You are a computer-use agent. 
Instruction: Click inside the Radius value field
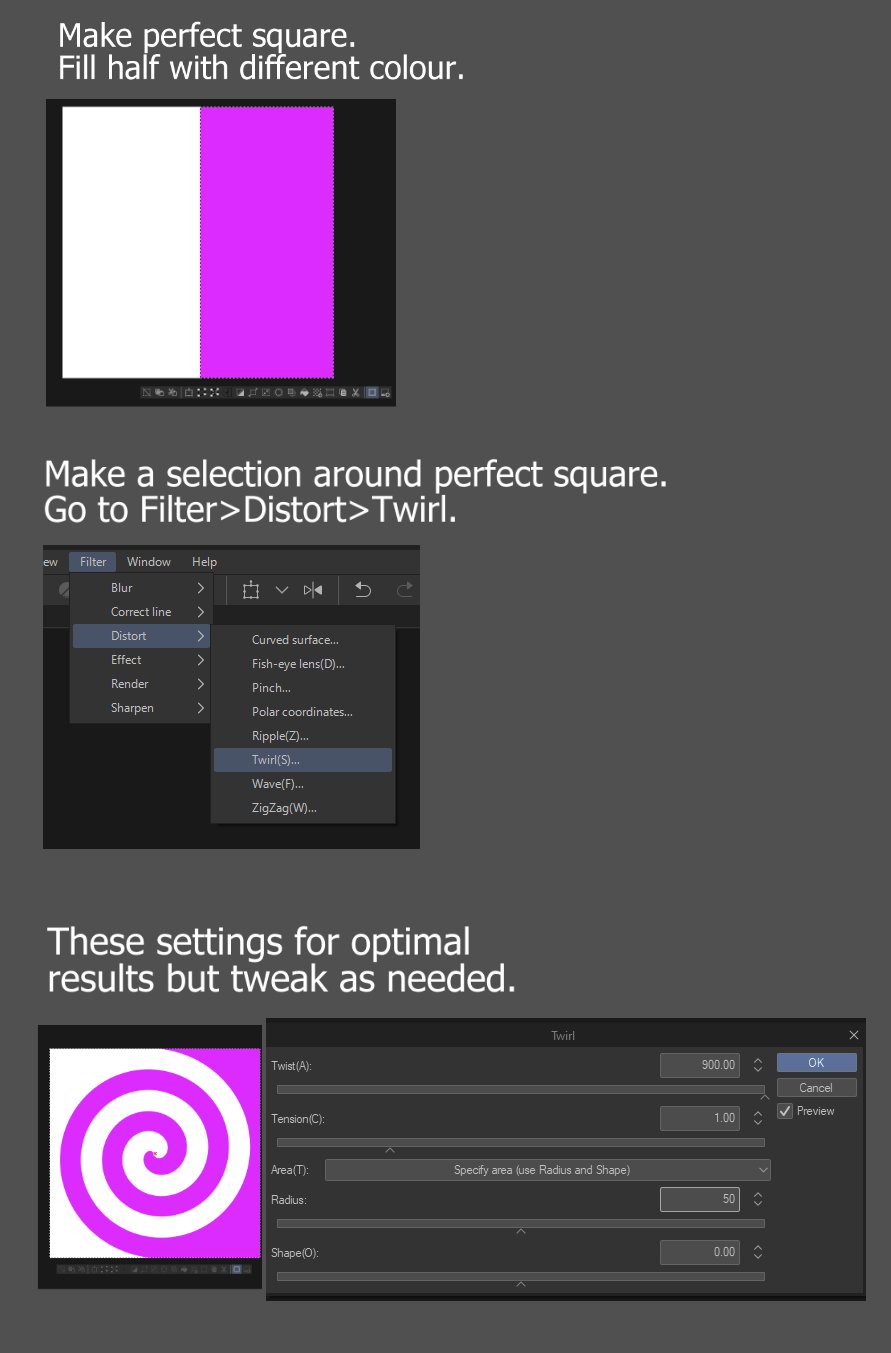pos(700,1199)
